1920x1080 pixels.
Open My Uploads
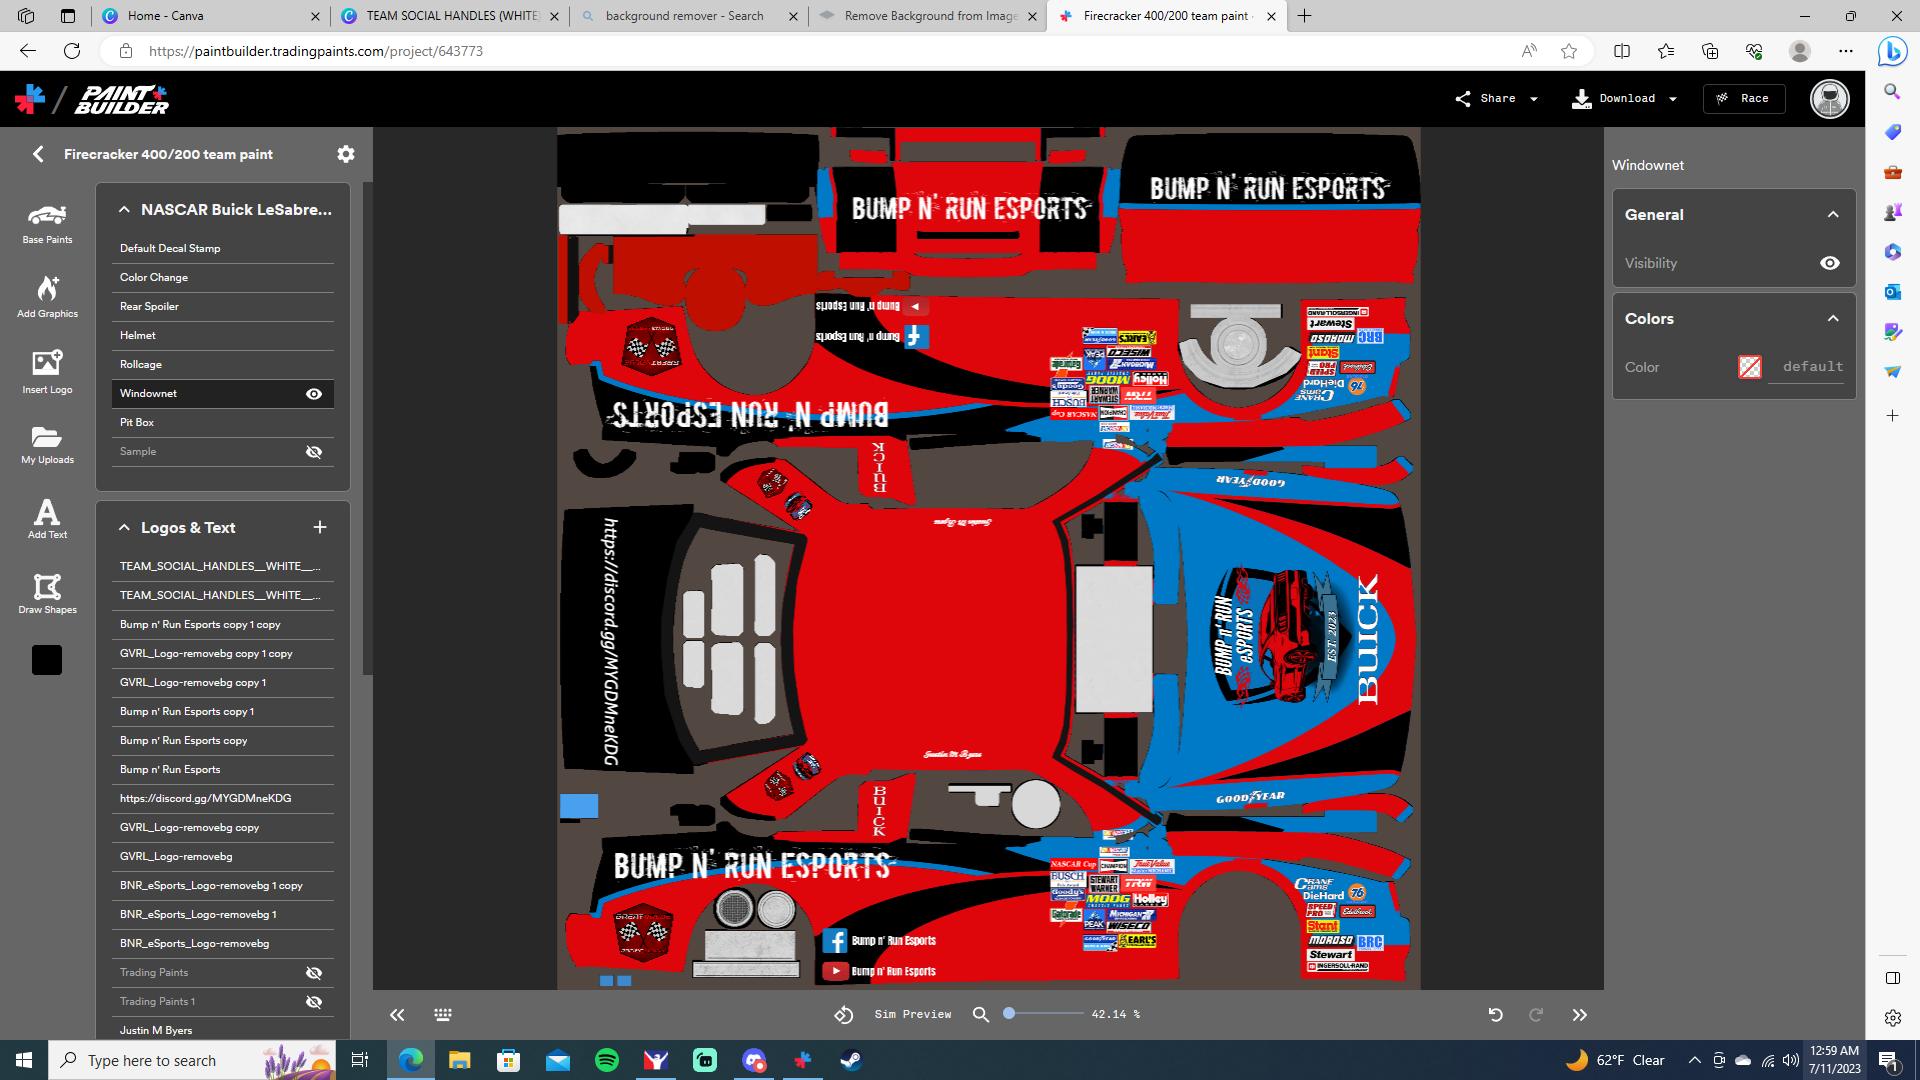coord(47,445)
